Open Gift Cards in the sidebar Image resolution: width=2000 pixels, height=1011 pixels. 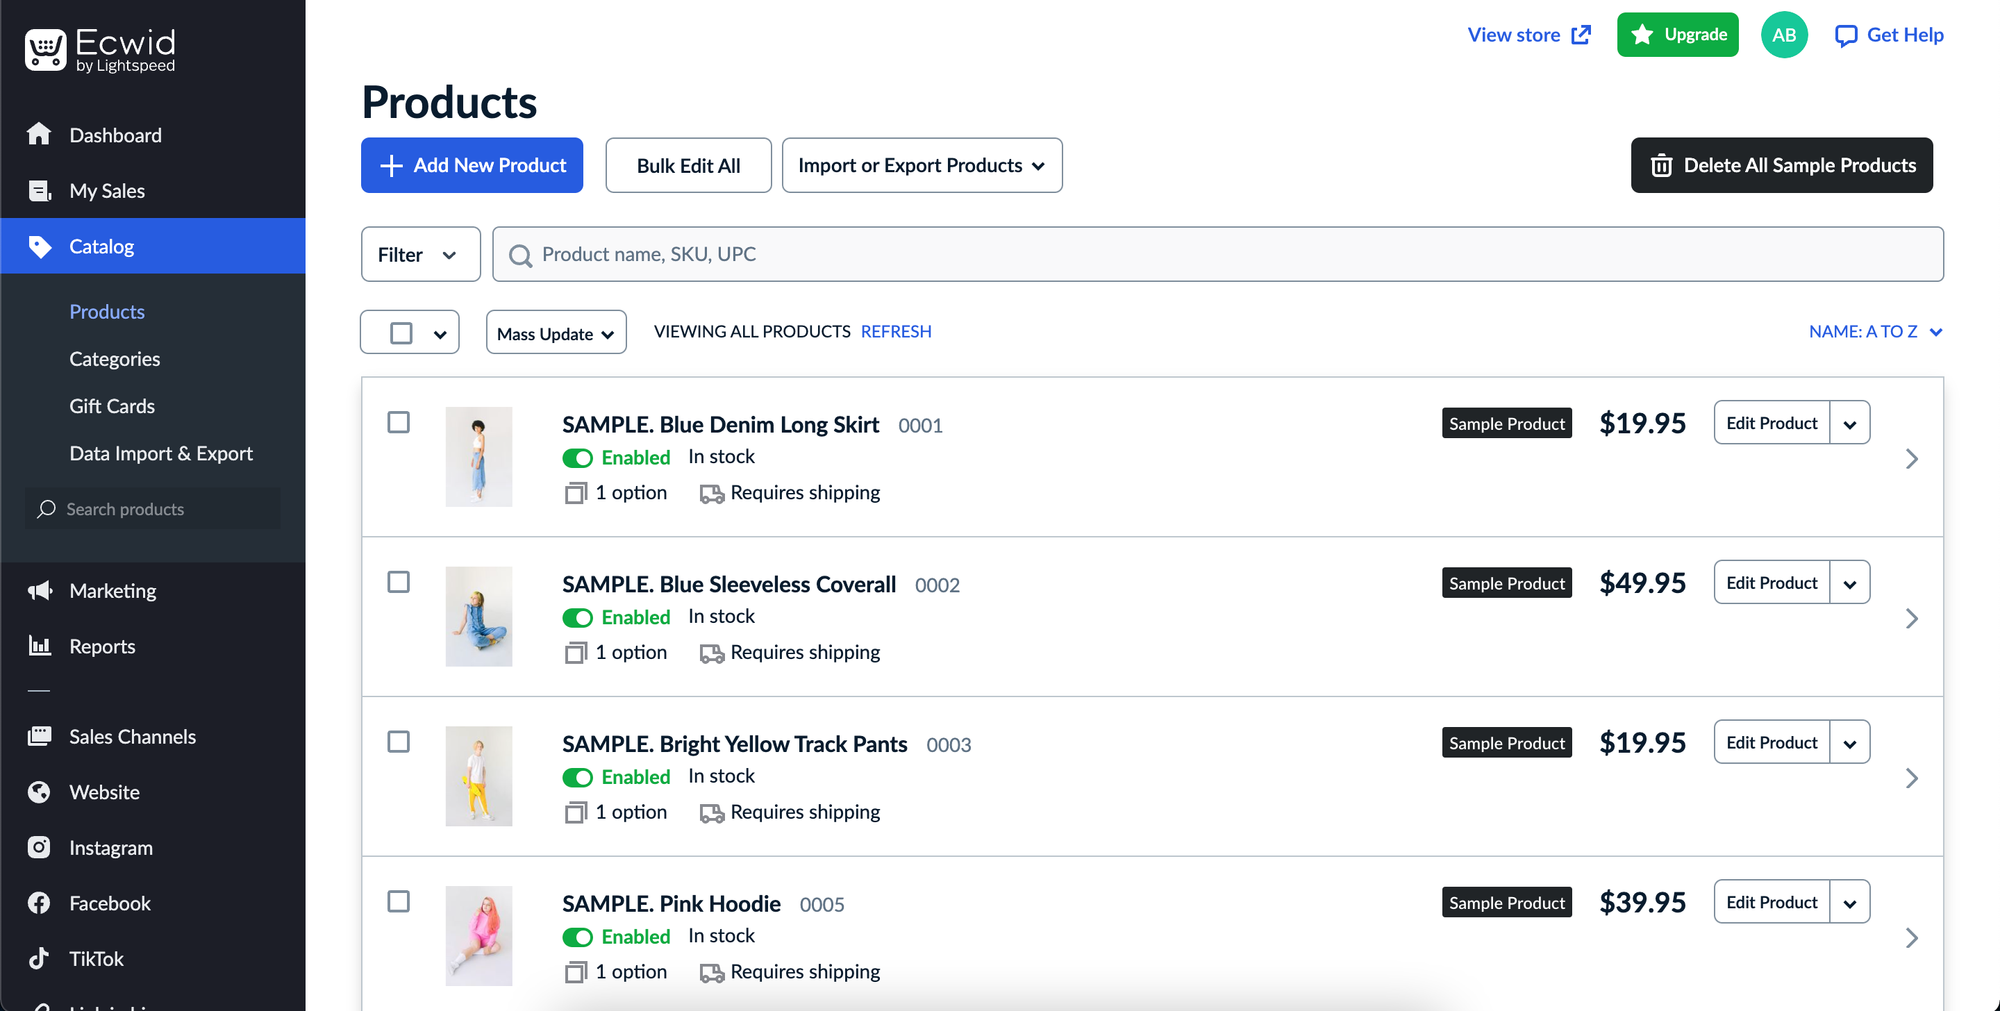[112, 406]
